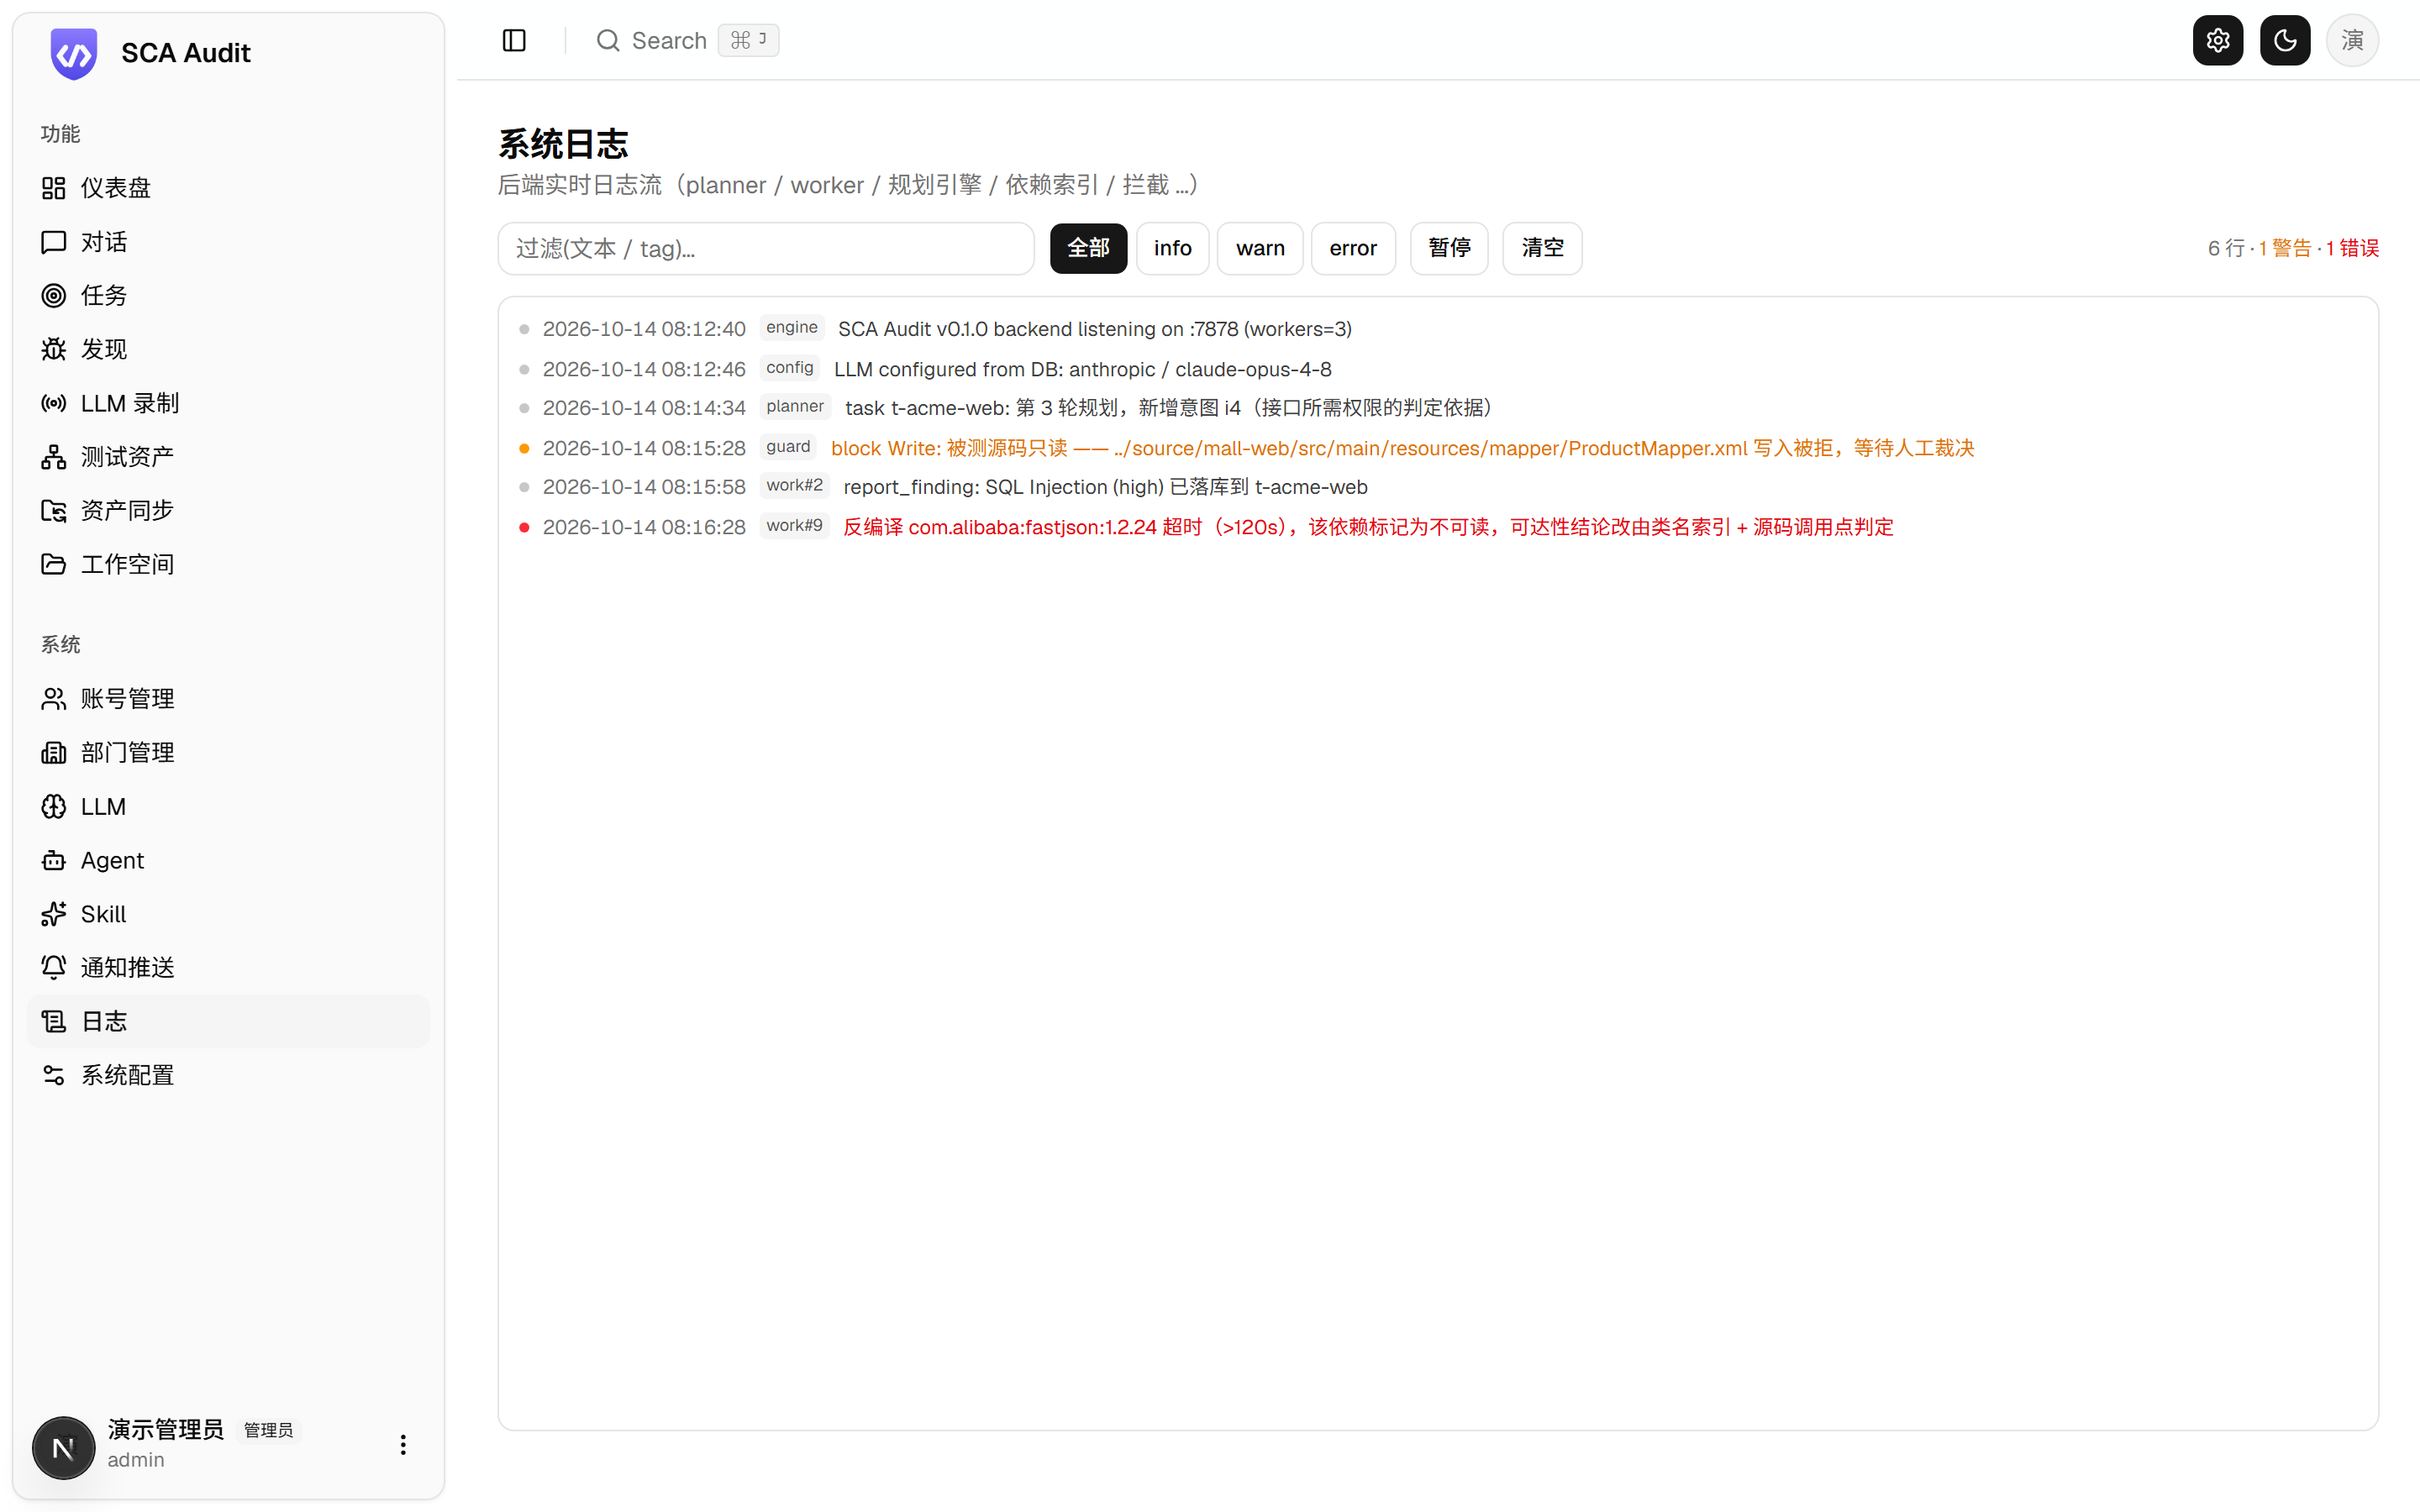This screenshot has width=2420, height=1512.
Task: Click timestamp 2026-10-14 08:16:28
Action: click(644, 527)
